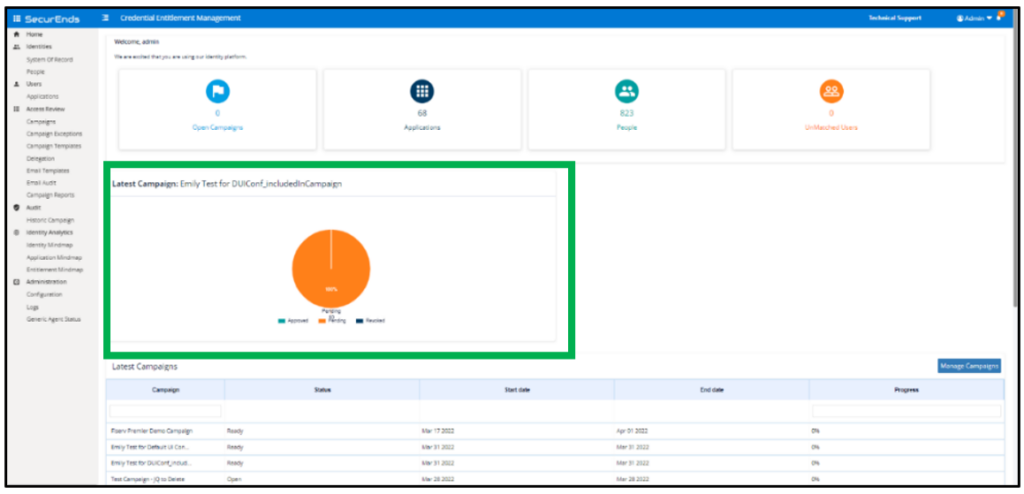Toggle the sidebar hamburger menu icon
Screen dimensions: 1024x494
click(x=105, y=18)
